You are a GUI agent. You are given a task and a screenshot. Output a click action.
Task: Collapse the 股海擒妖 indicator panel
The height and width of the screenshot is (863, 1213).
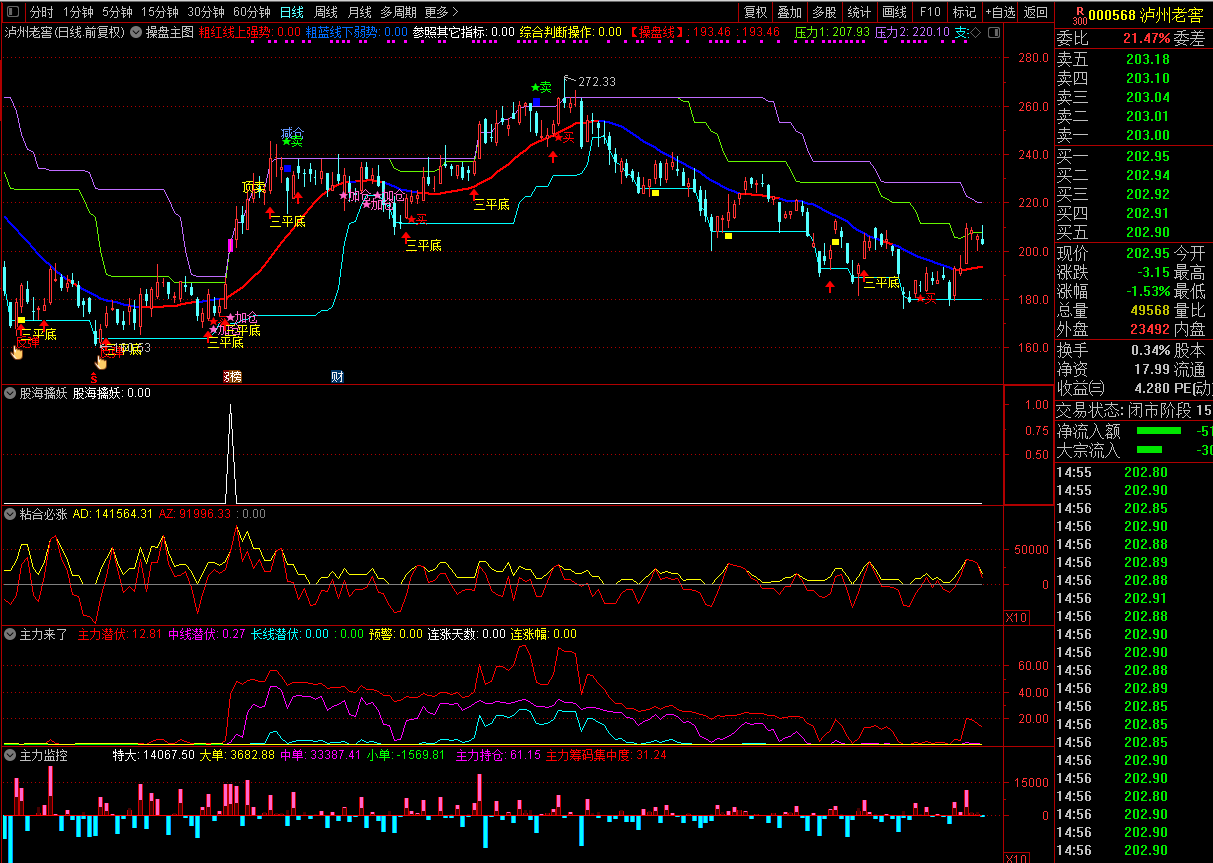[11, 393]
